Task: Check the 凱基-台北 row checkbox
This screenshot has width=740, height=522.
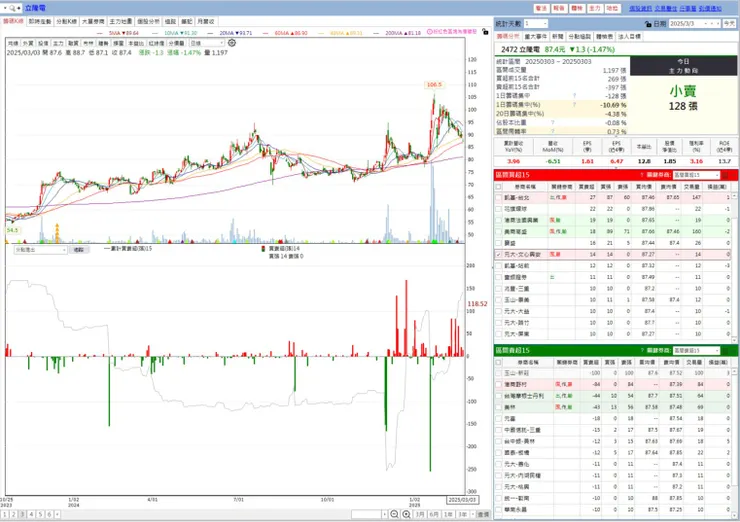Action: coord(499,198)
